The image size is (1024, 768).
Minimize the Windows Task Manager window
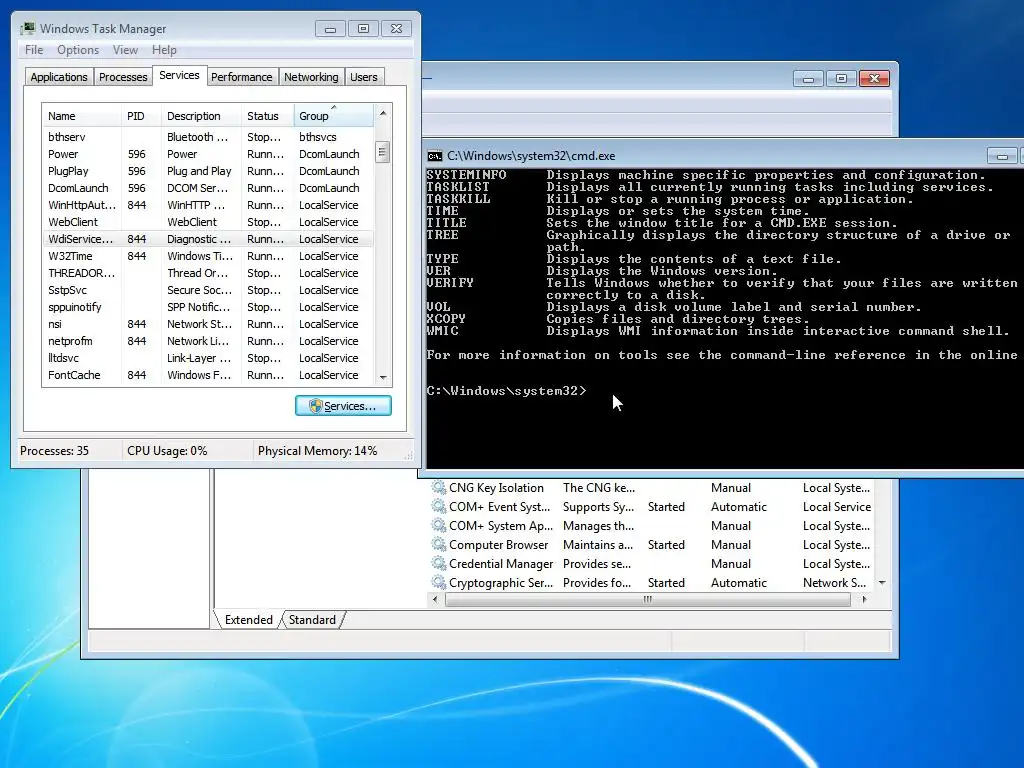(x=330, y=29)
